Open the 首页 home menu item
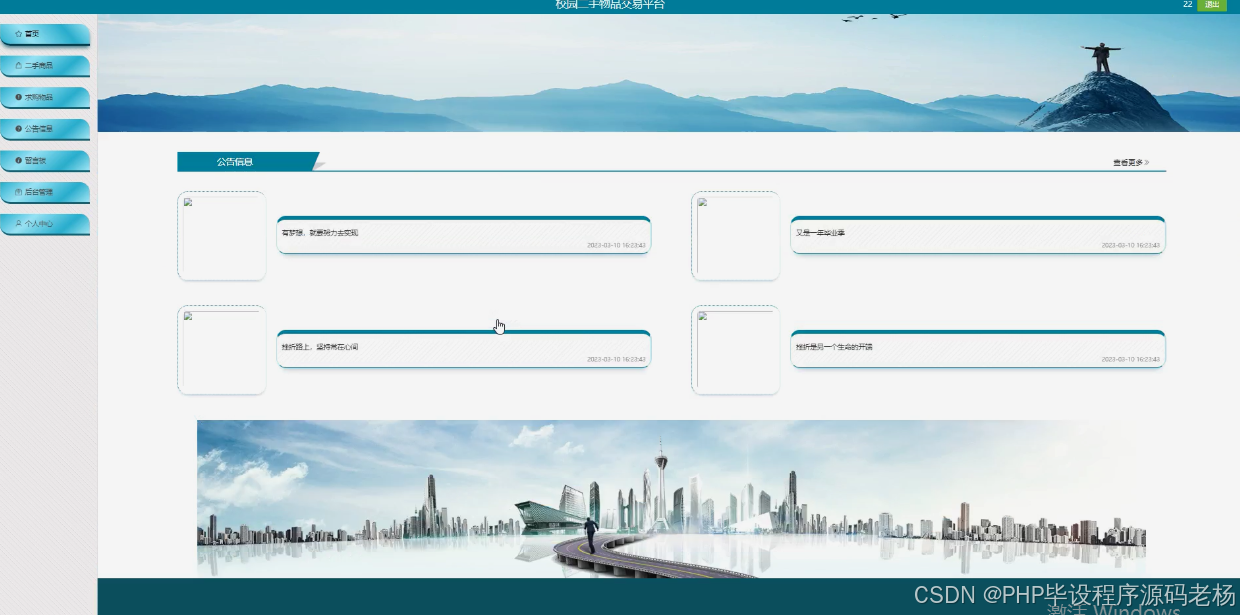The image size is (1240, 615). 45,34
